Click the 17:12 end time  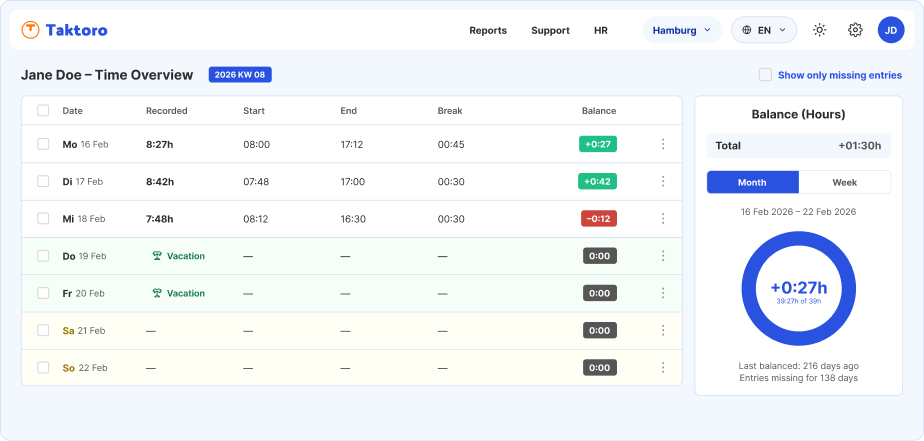(x=352, y=144)
